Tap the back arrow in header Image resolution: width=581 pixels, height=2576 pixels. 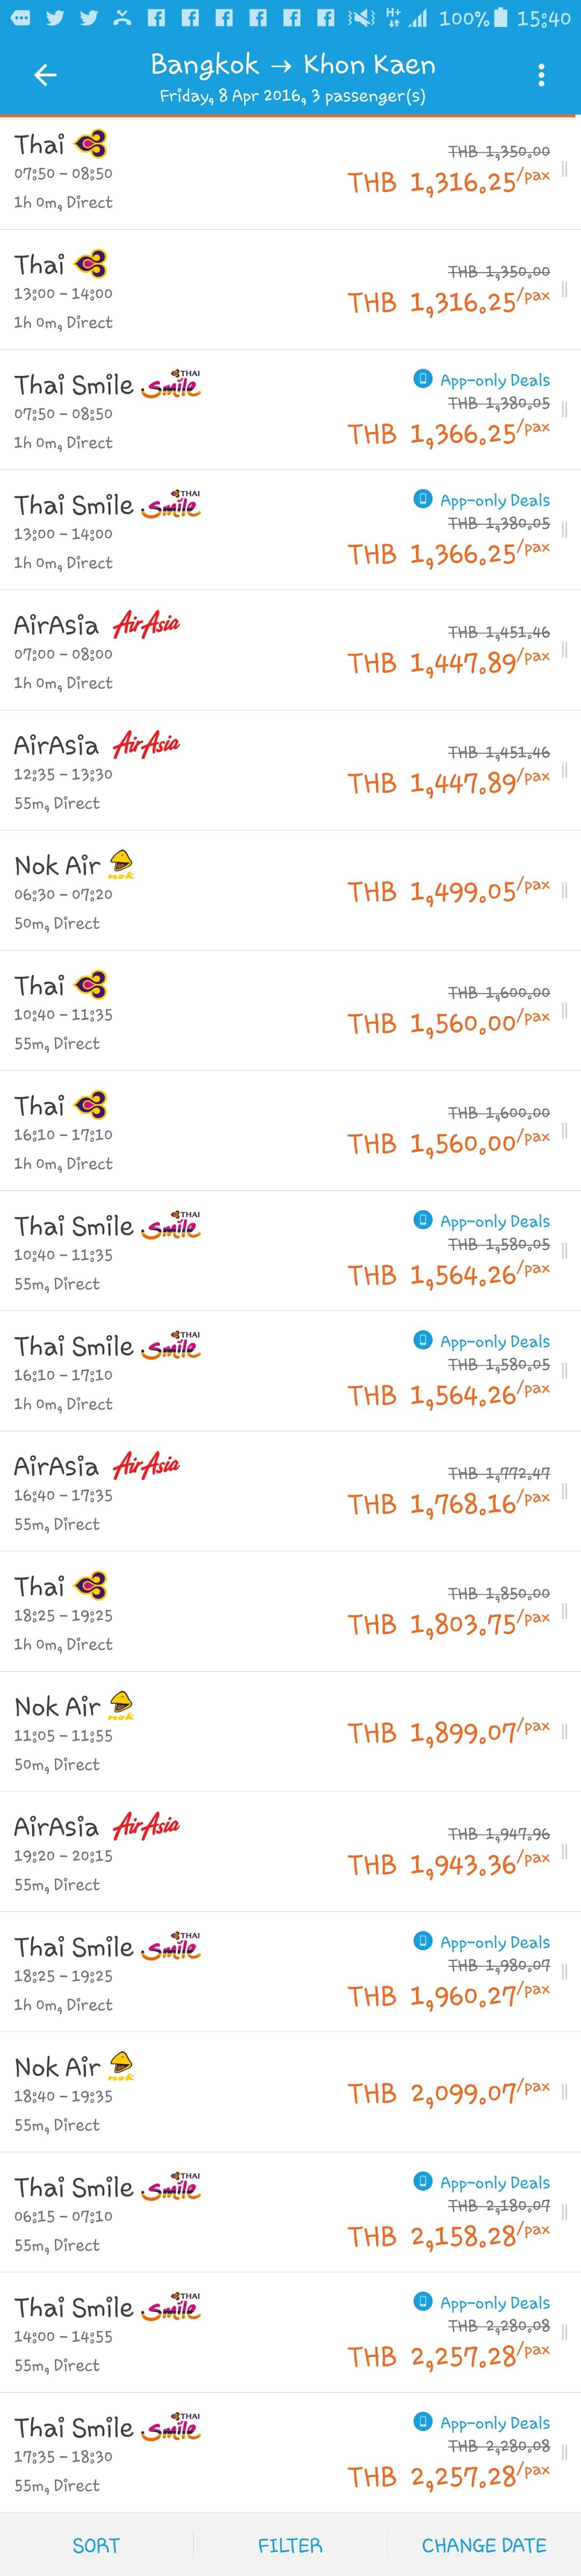45,75
